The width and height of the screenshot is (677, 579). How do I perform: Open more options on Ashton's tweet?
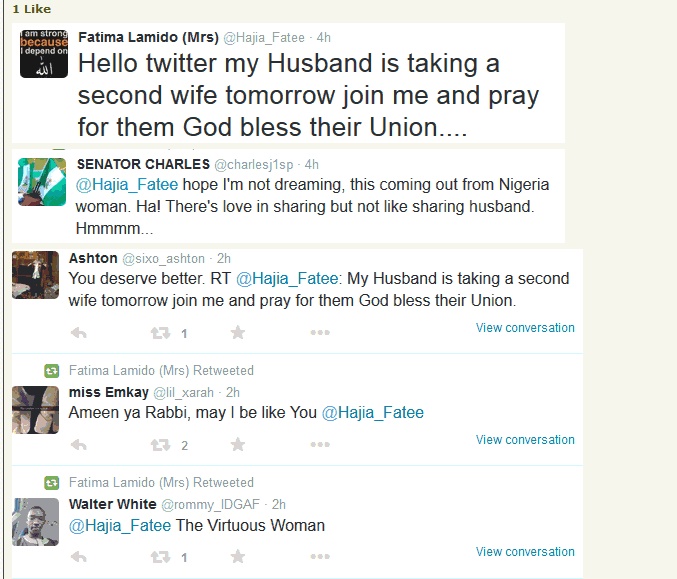click(319, 333)
